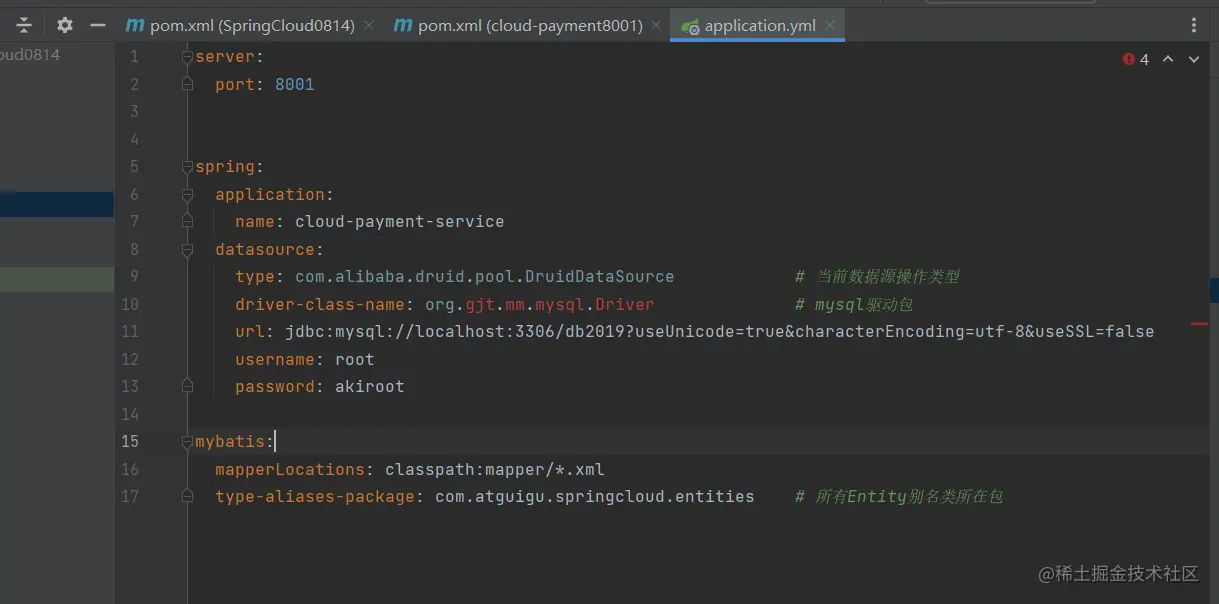Hide the project panel with the minus icon
Viewport: 1219px width, 604px height.
[x=97, y=26]
